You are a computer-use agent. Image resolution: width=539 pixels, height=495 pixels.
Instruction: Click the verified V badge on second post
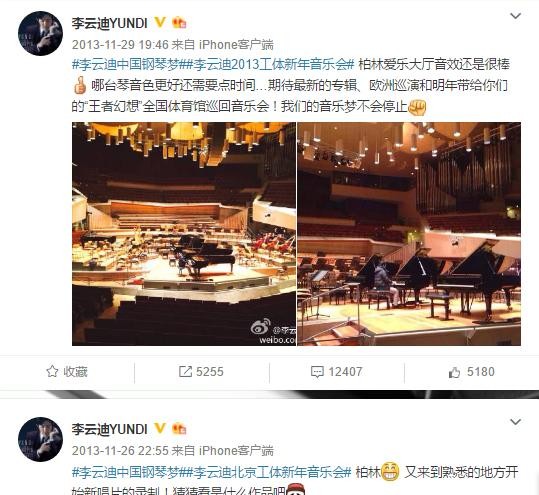[160, 429]
